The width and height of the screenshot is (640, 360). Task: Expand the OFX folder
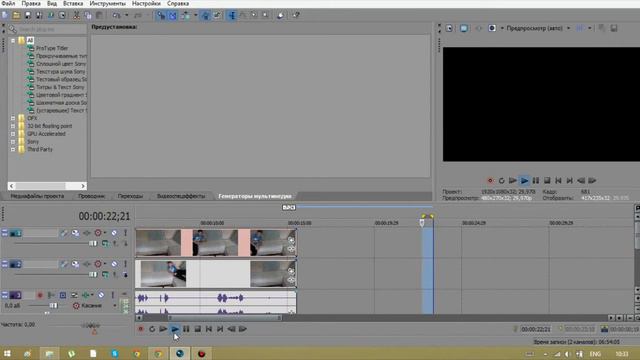13,118
